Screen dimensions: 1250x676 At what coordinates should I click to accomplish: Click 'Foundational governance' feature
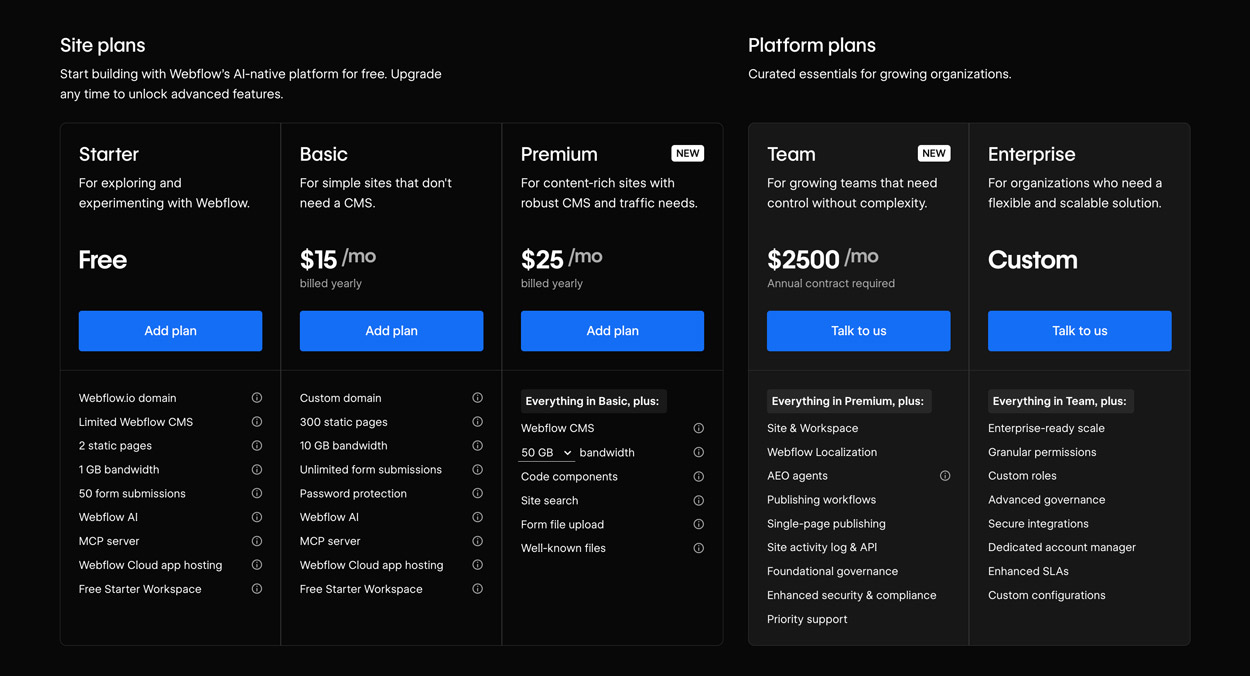coord(832,572)
